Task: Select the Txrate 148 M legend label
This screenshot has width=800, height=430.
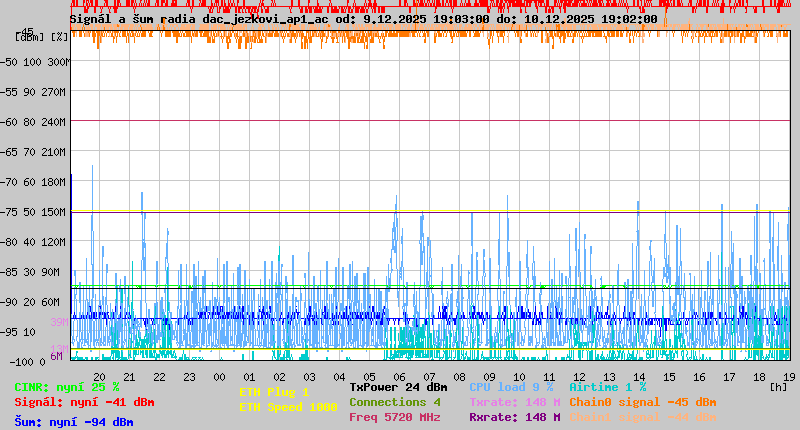Action: tap(514, 402)
